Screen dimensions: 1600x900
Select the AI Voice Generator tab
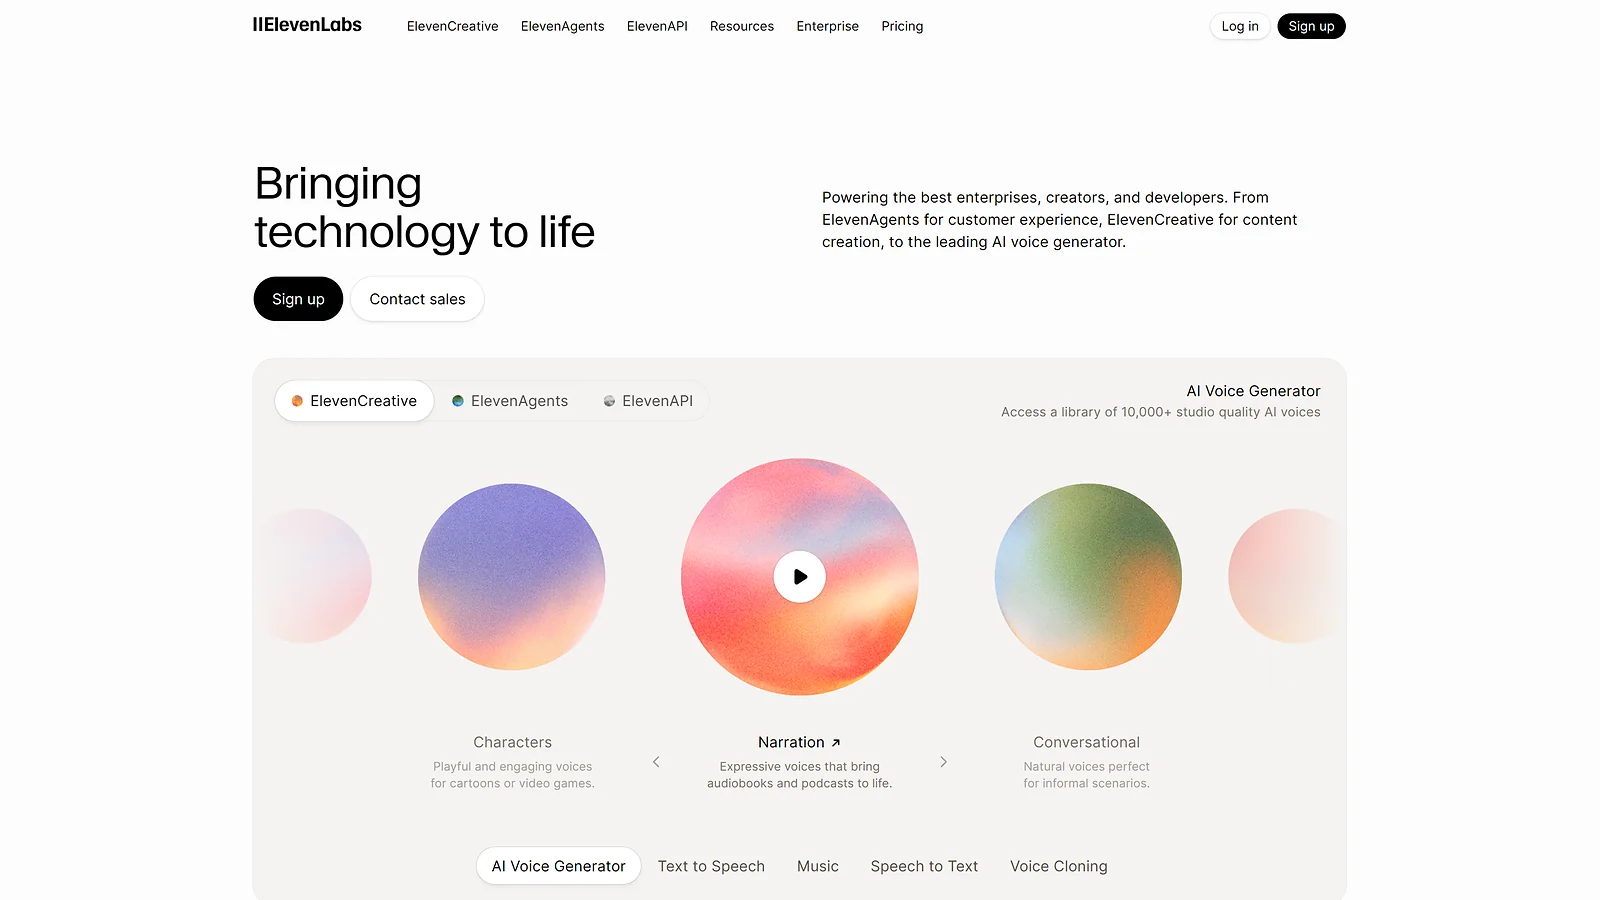tap(558, 866)
